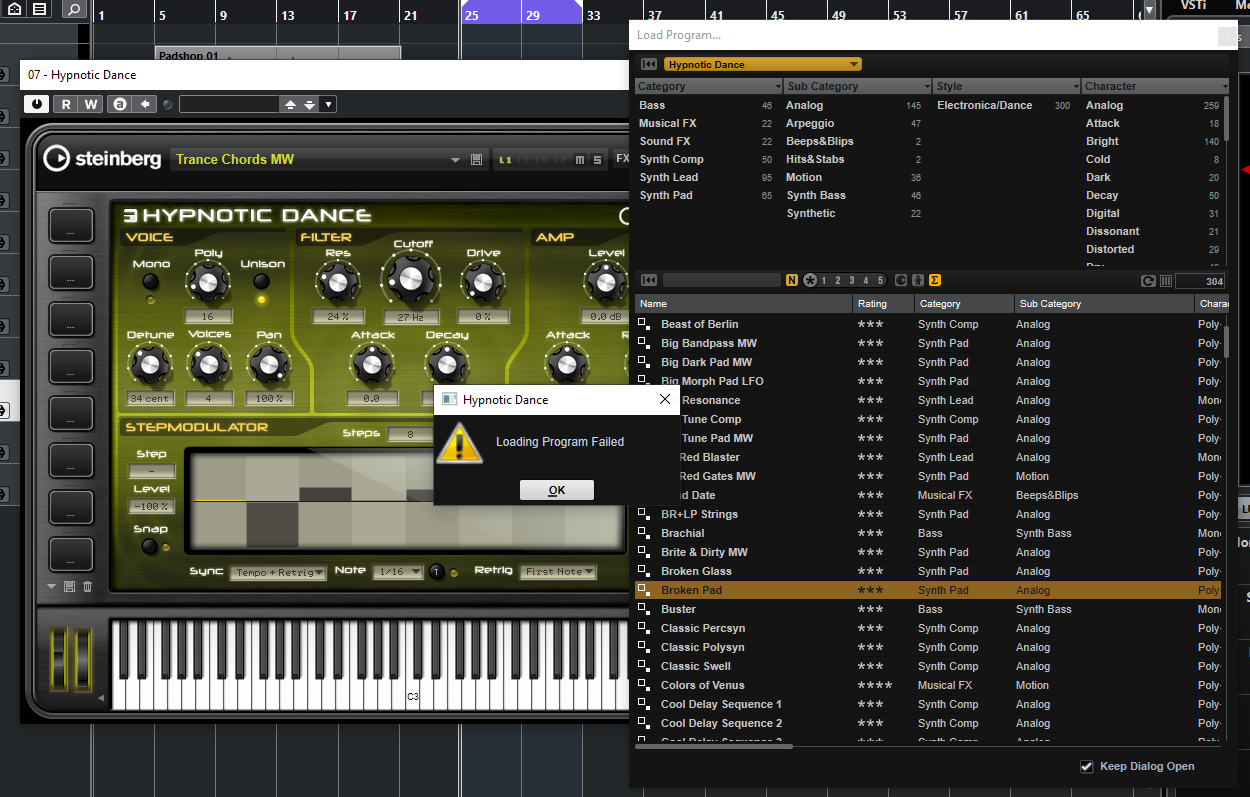The height and width of the screenshot is (797, 1250).
Task: Open the Note 1/16 dropdown
Action: (x=397, y=572)
